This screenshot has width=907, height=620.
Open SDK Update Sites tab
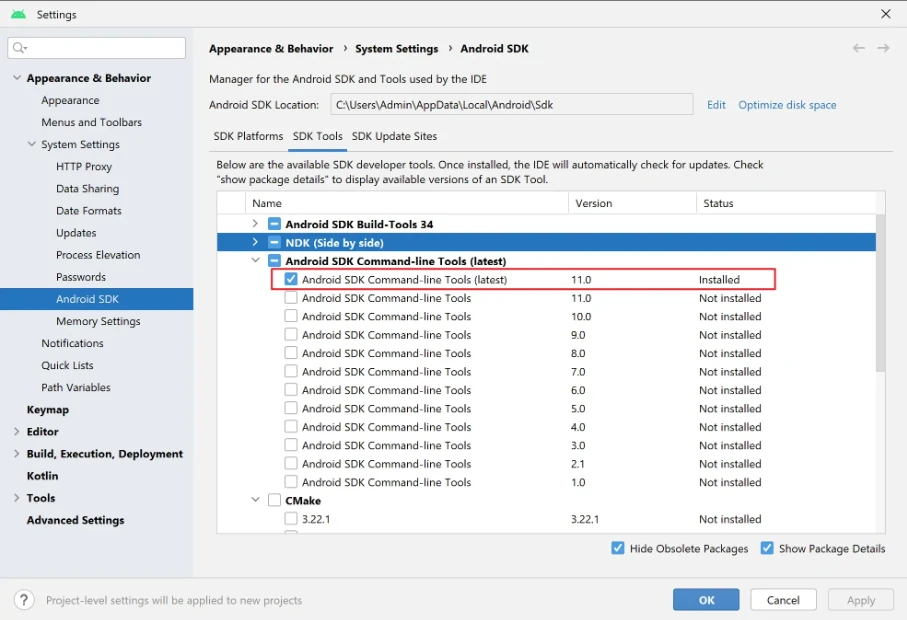pyautogui.click(x=394, y=136)
